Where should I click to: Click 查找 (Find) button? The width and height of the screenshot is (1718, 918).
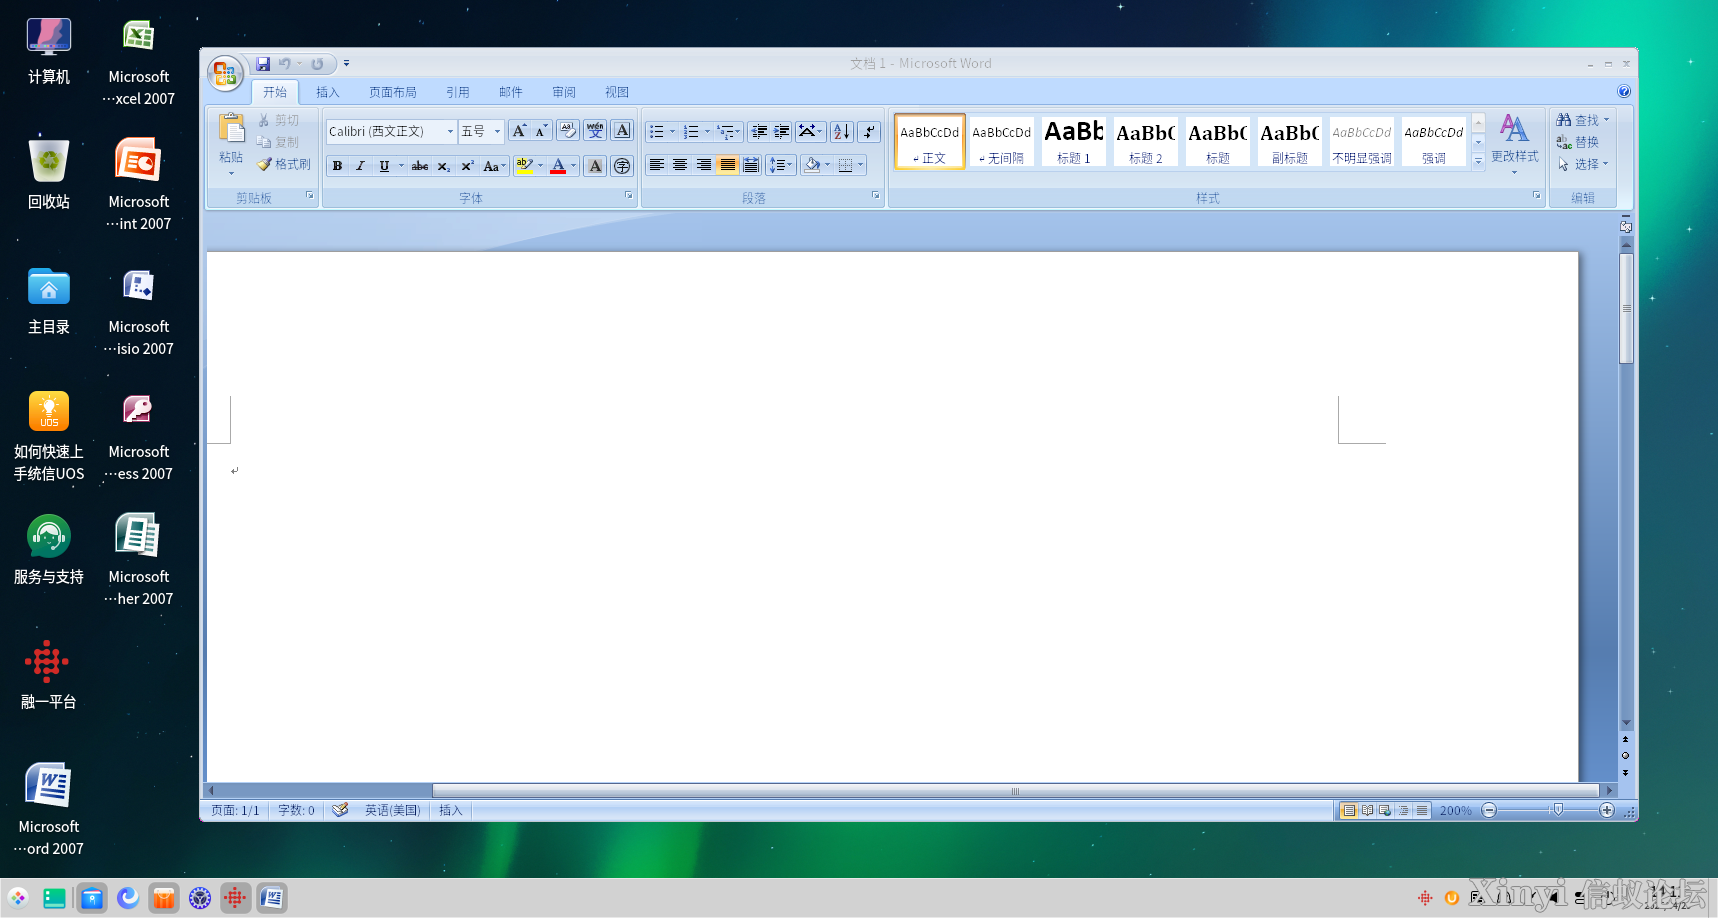click(1582, 120)
